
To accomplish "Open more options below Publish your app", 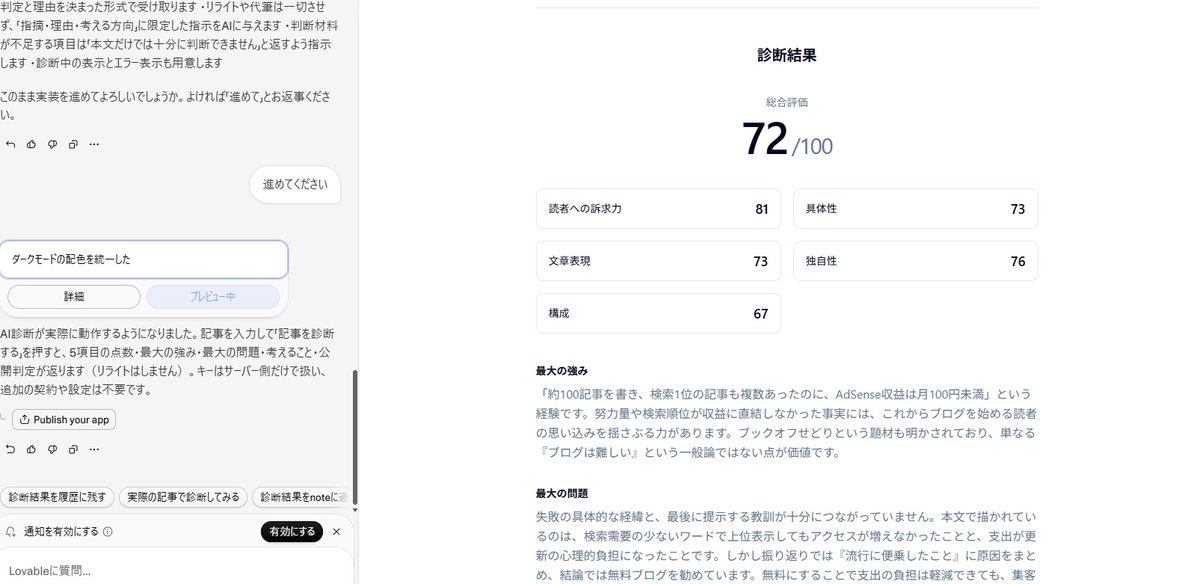I will coord(94,449).
